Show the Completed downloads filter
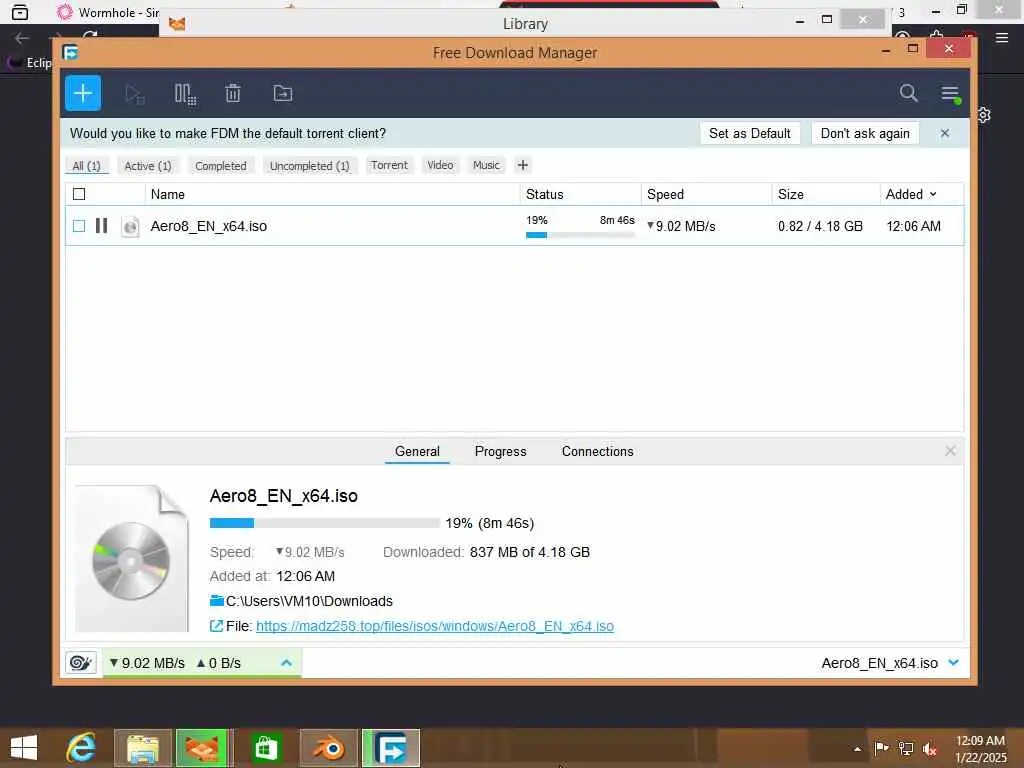Viewport: 1024px width, 768px height. tap(221, 166)
